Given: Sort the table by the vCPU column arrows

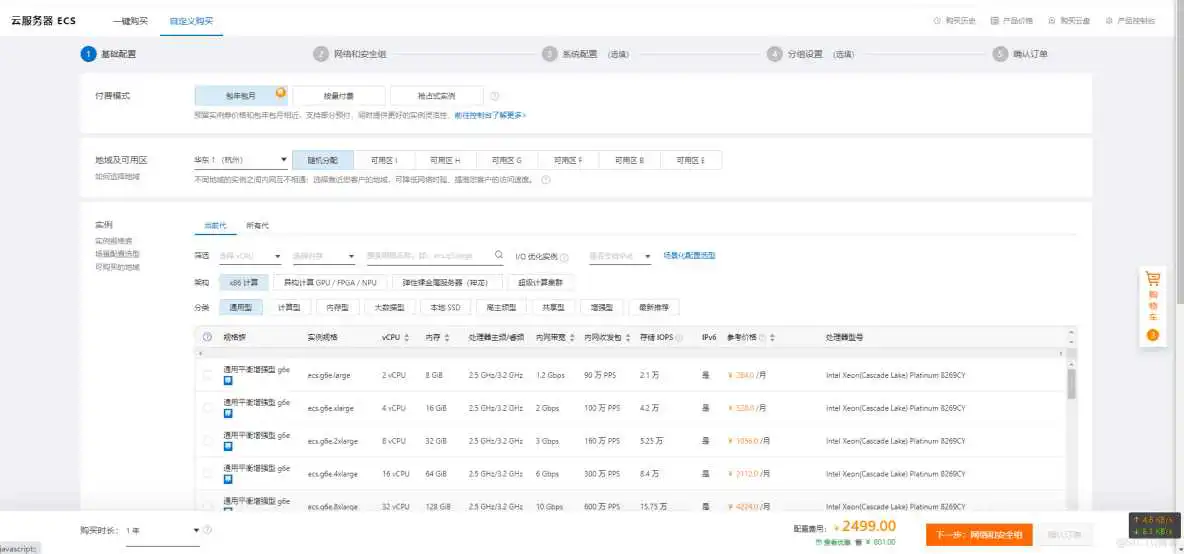Looking at the screenshot, I should pos(407,337).
